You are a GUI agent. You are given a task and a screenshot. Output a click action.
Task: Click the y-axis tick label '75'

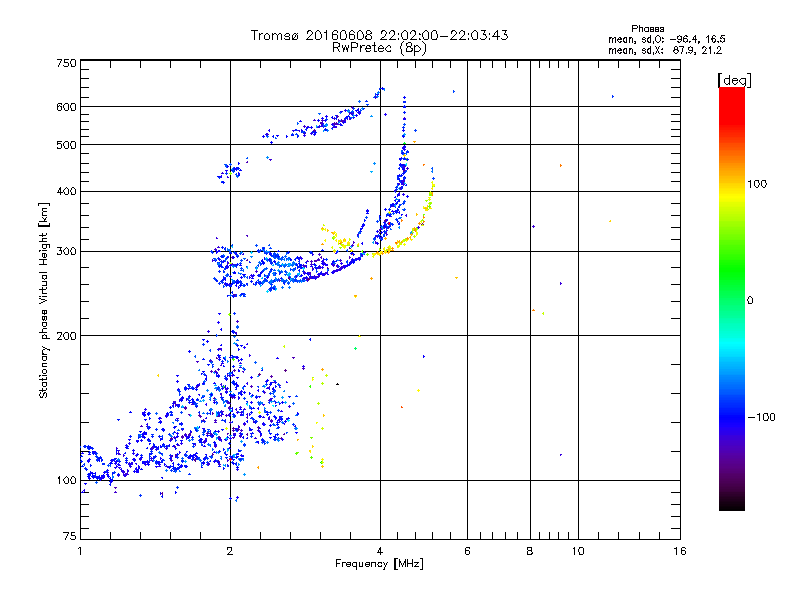(x=70, y=536)
